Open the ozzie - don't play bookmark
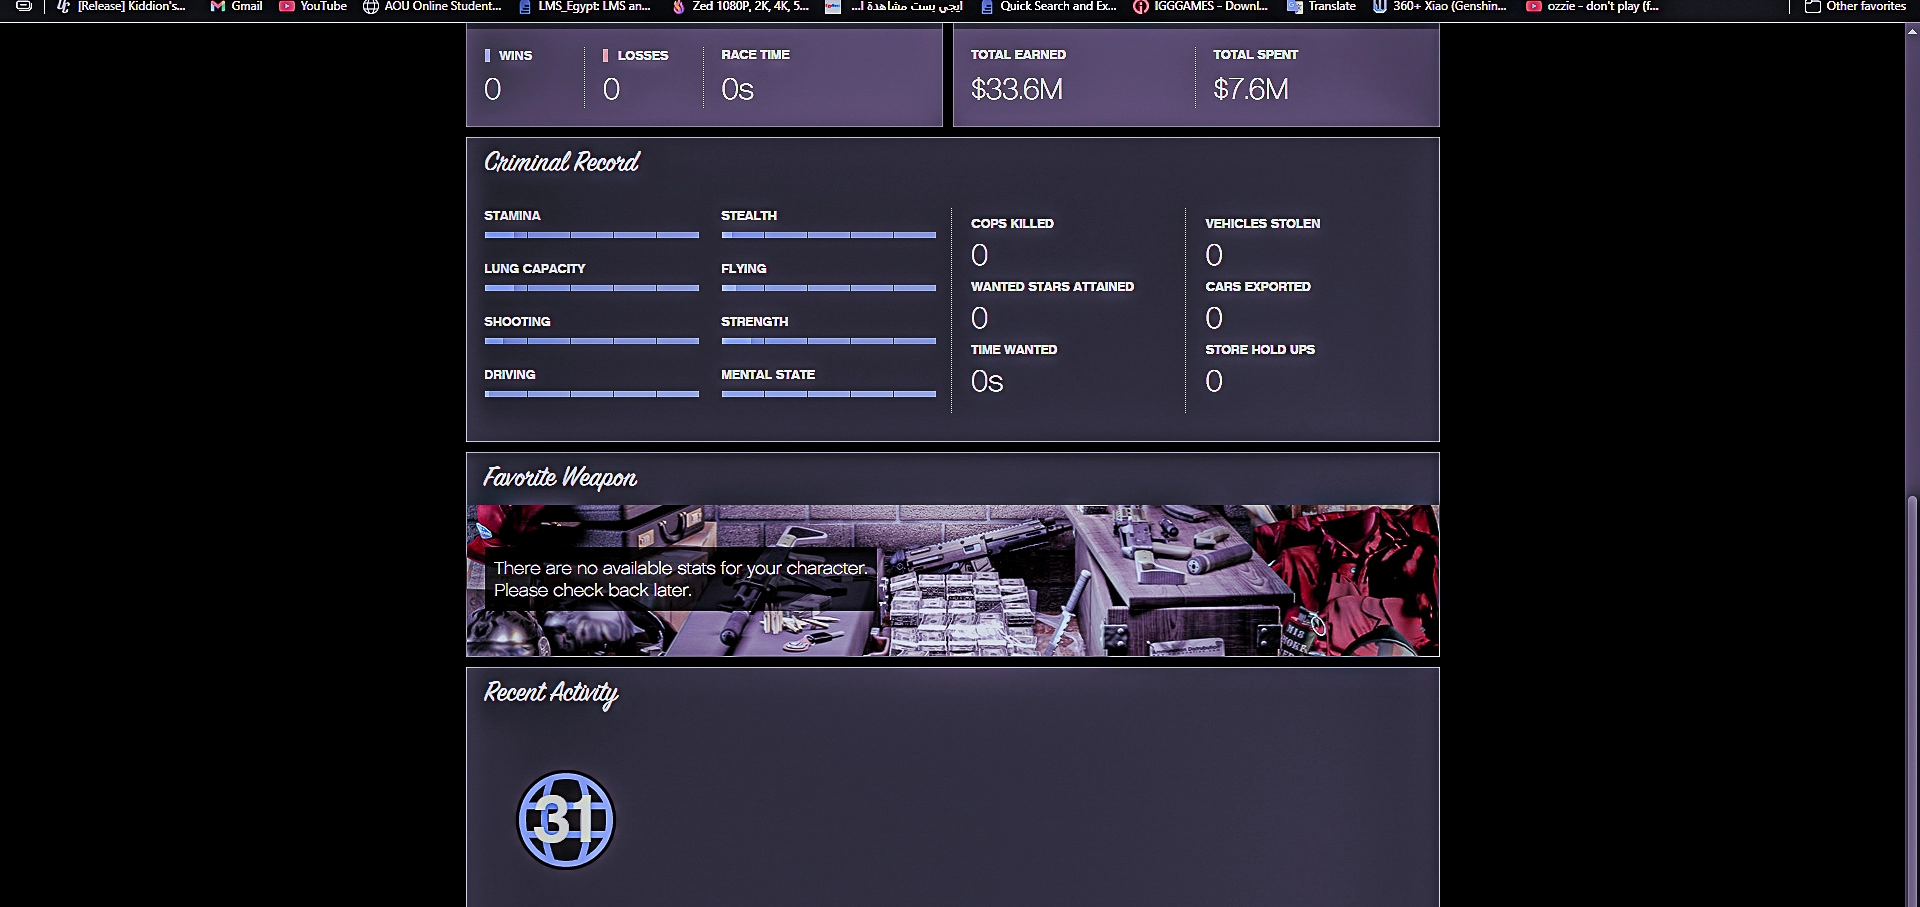 point(1592,6)
